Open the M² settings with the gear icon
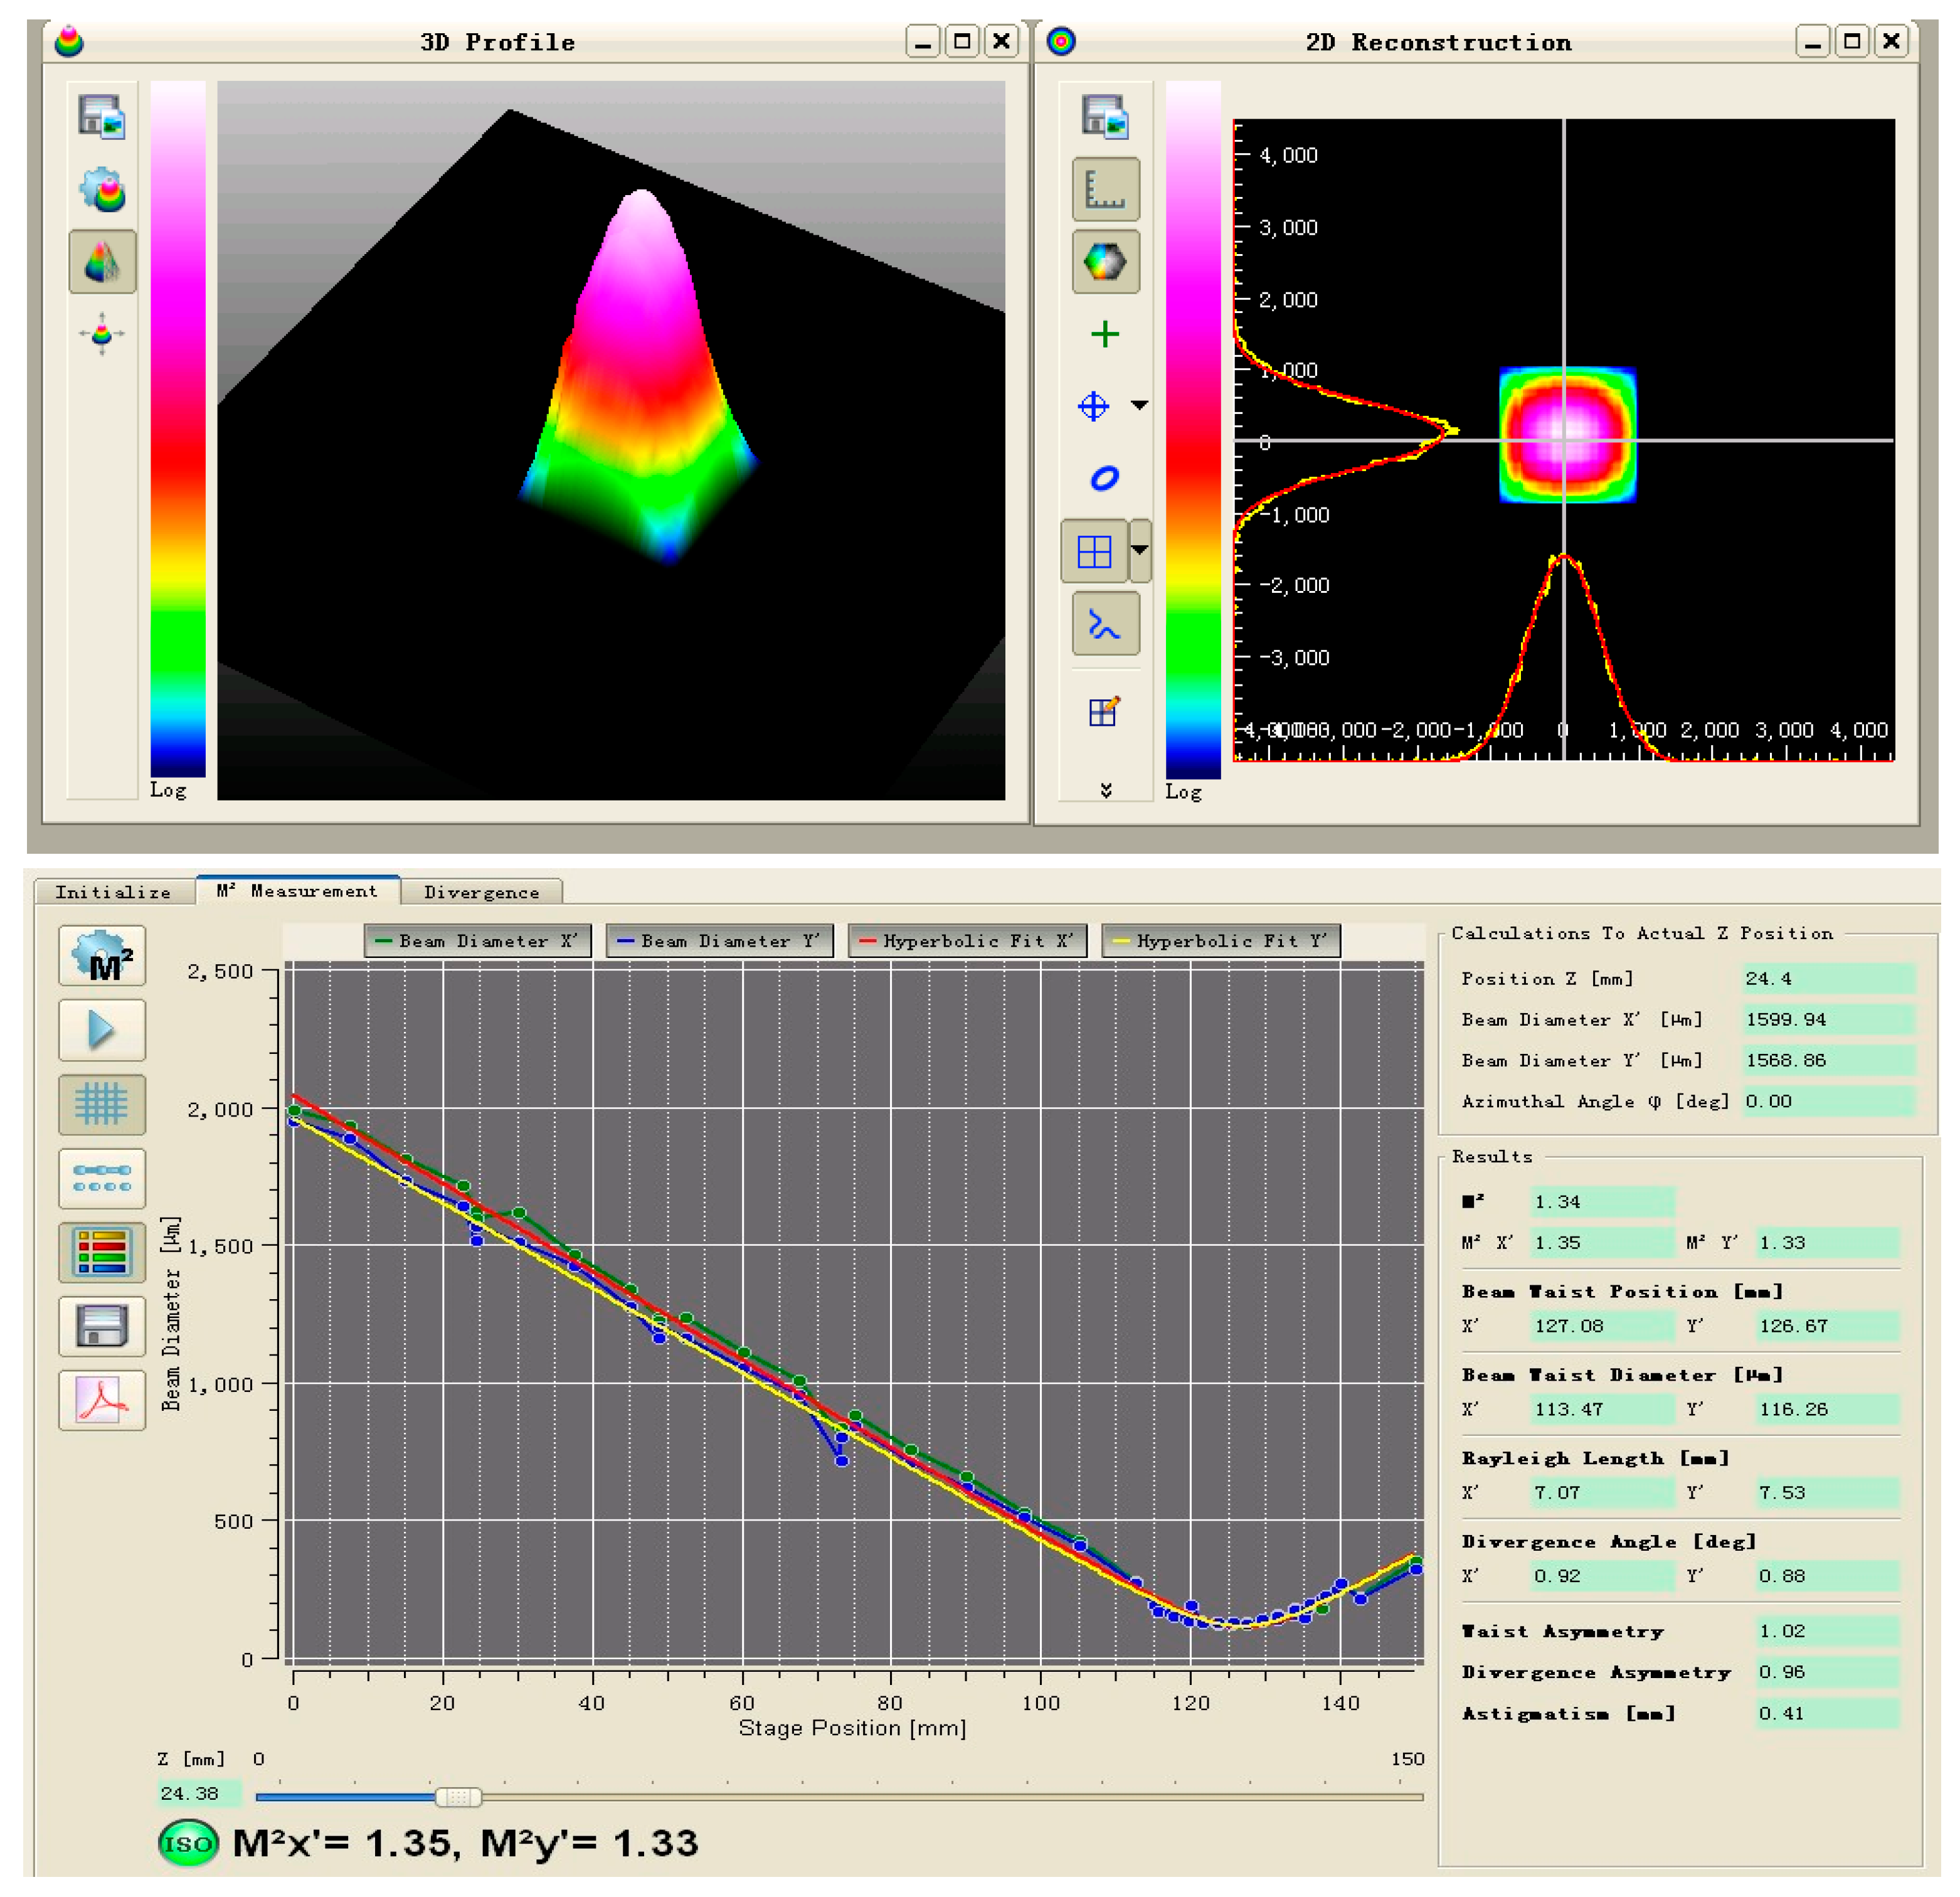This screenshot has height=1897, width=1960. (103, 956)
